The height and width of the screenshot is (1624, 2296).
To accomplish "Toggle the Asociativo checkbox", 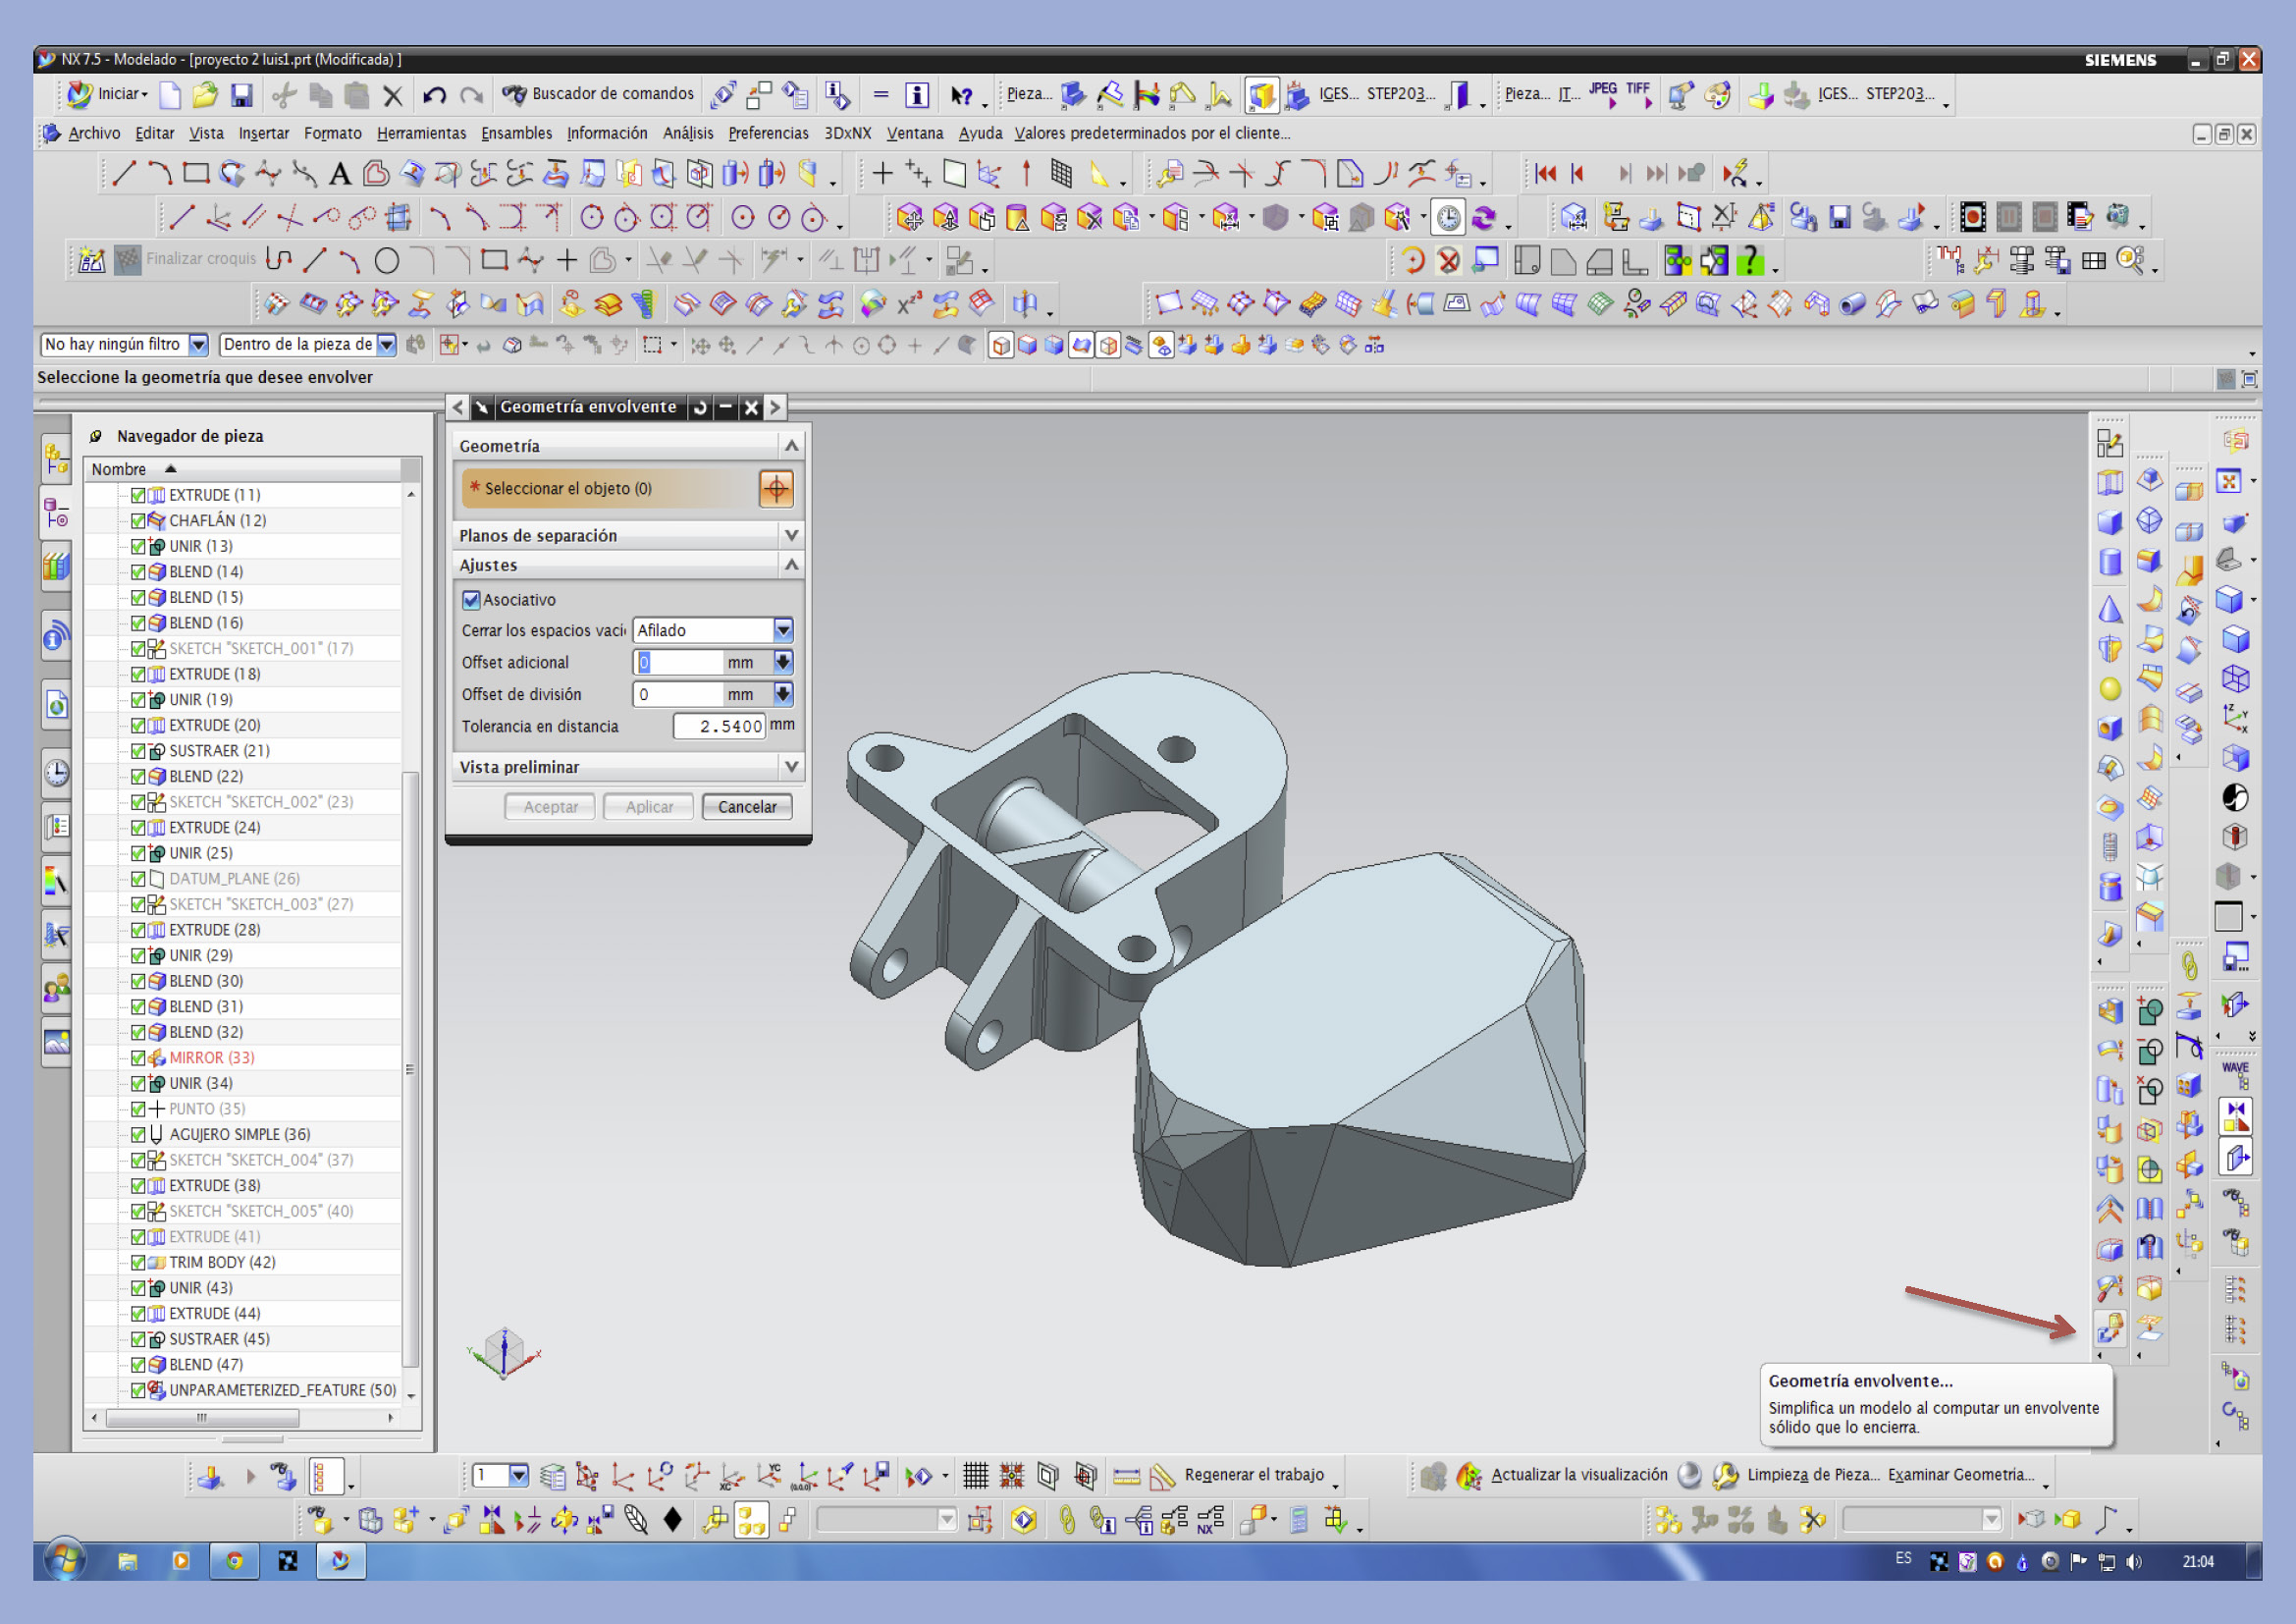I will click(x=471, y=600).
